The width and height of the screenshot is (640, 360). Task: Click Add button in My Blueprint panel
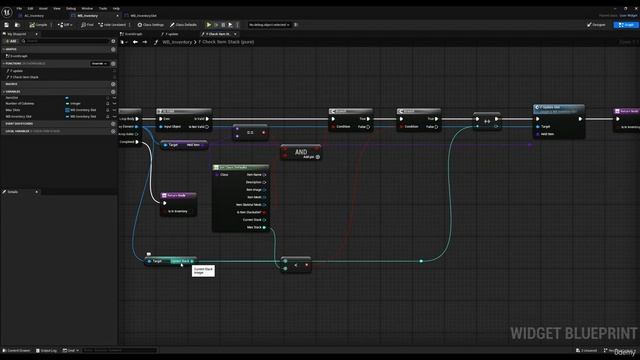[x=11, y=41]
